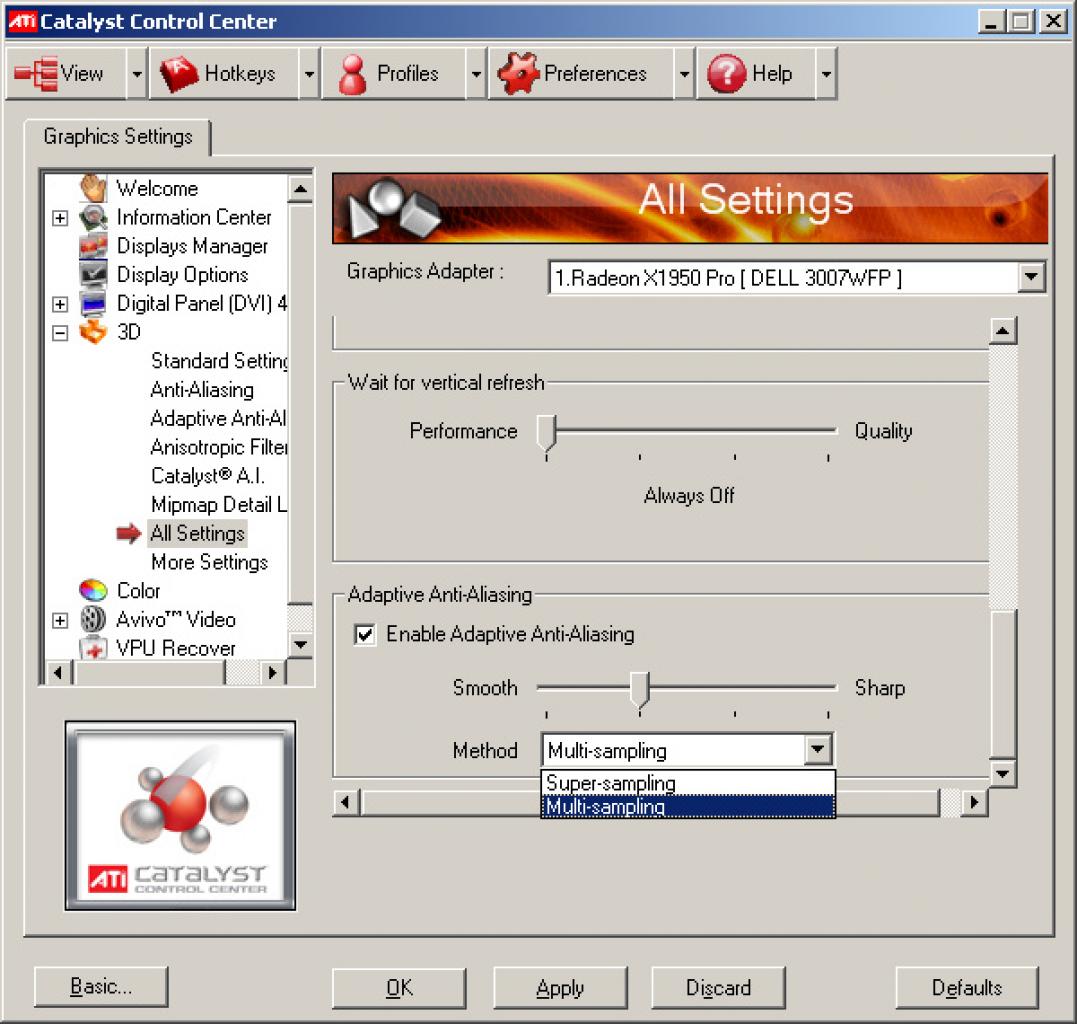The width and height of the screenshot is (1077, 1024).
Task: Click the Smooth/Sharp slider thumb
Action: (639, 690)
